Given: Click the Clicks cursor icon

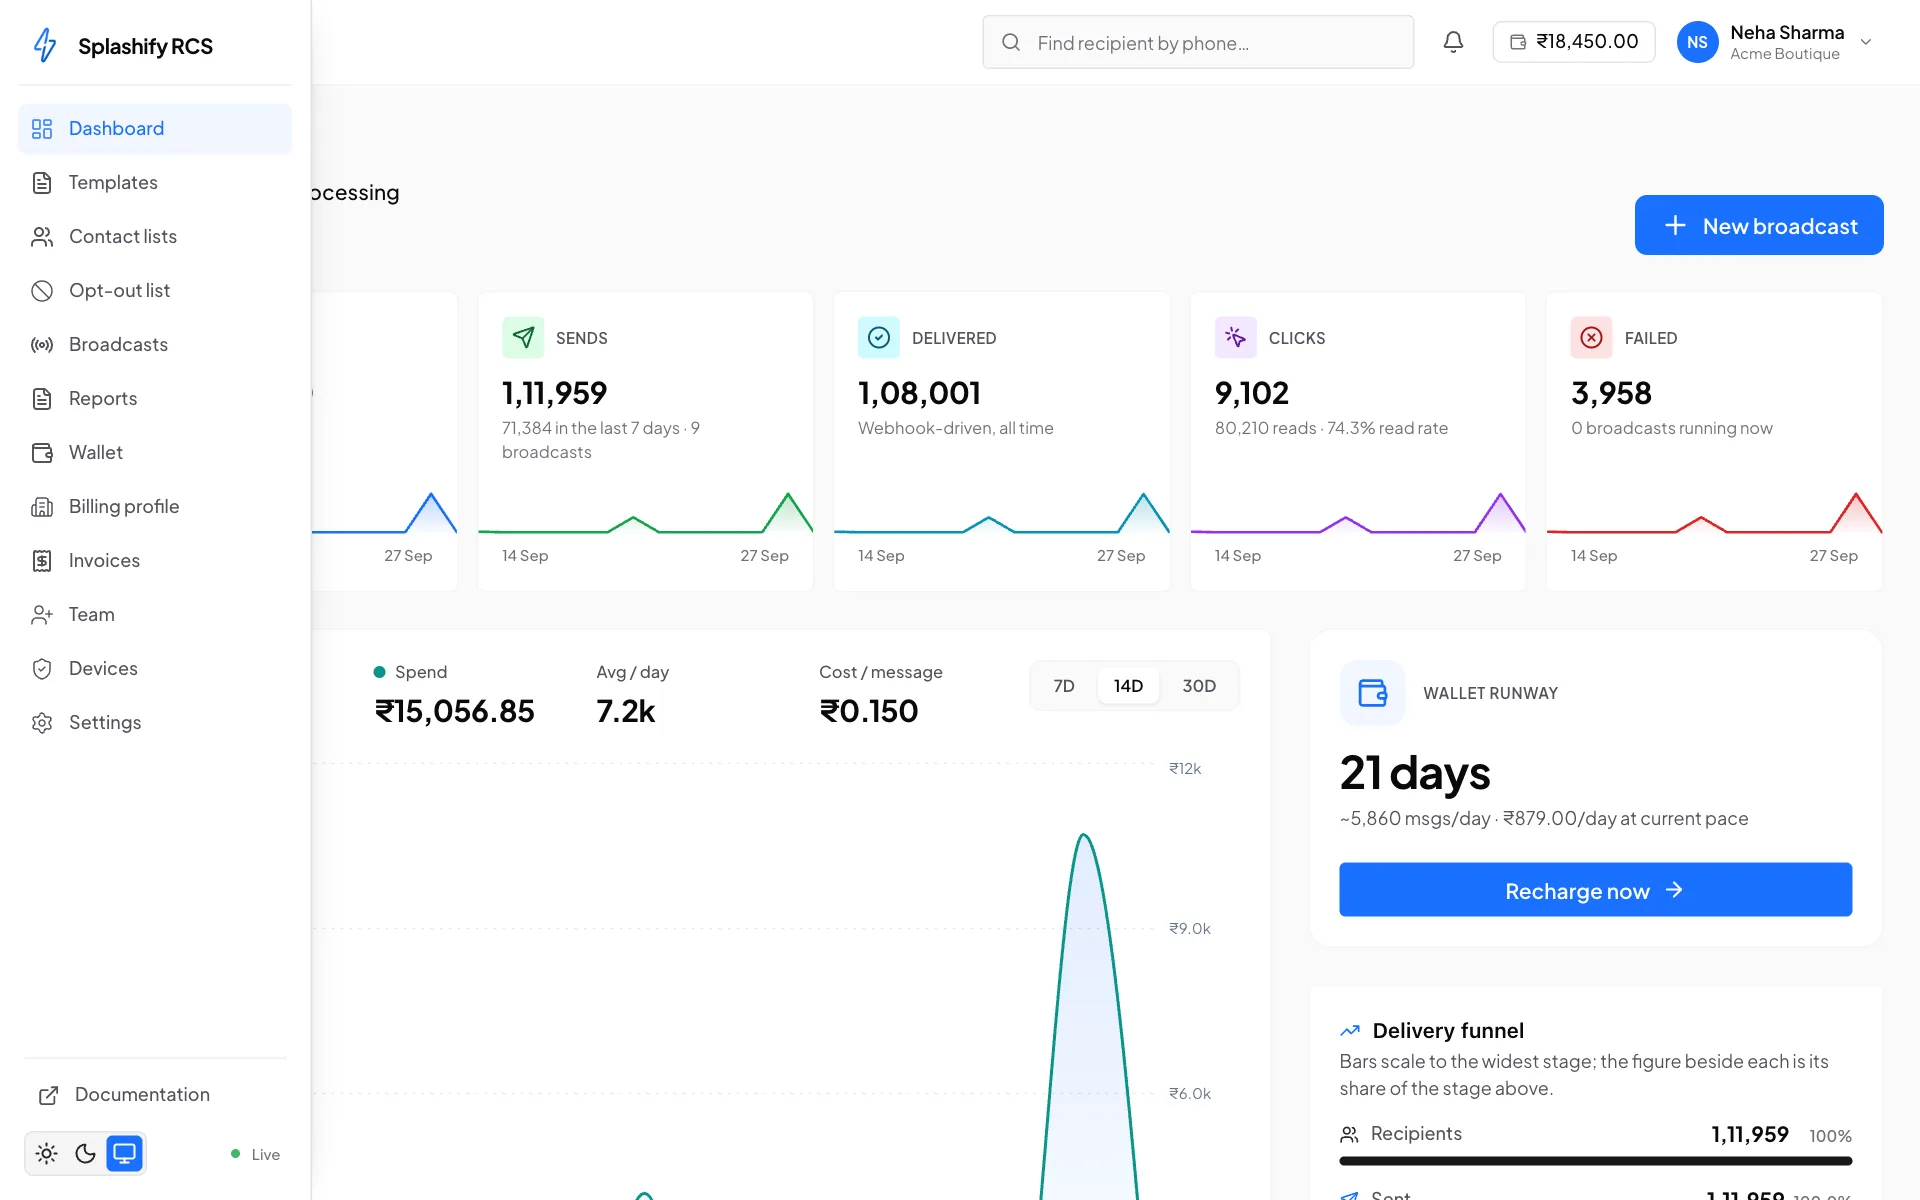Looking at the screenshot, I should (1236, 338).
